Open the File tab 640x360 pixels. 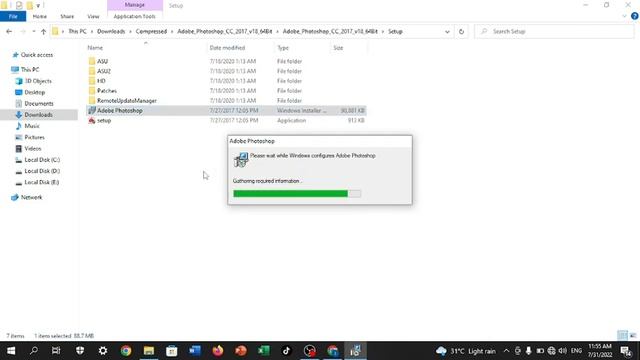click(13, 16)
